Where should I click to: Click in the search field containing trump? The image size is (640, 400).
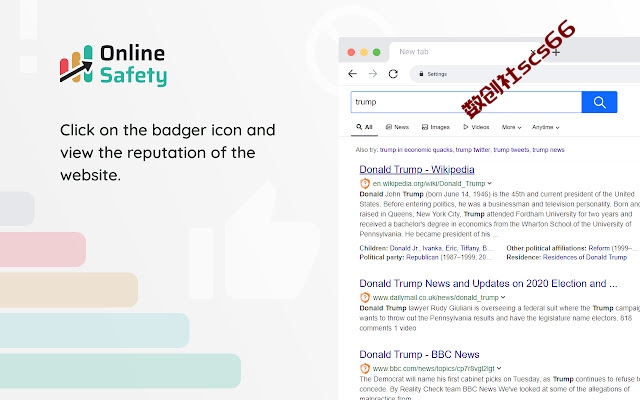point(466,102)
